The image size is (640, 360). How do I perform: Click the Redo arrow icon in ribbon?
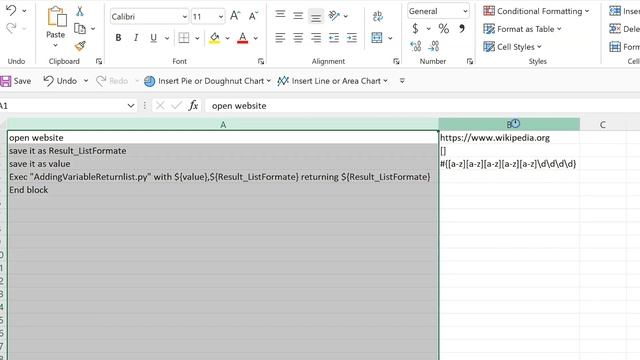pos(11,28)
